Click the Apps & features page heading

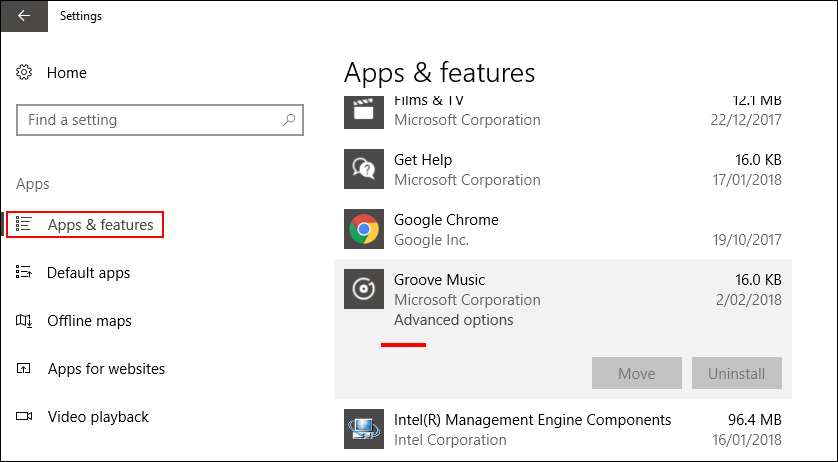(x=439, y=73)
